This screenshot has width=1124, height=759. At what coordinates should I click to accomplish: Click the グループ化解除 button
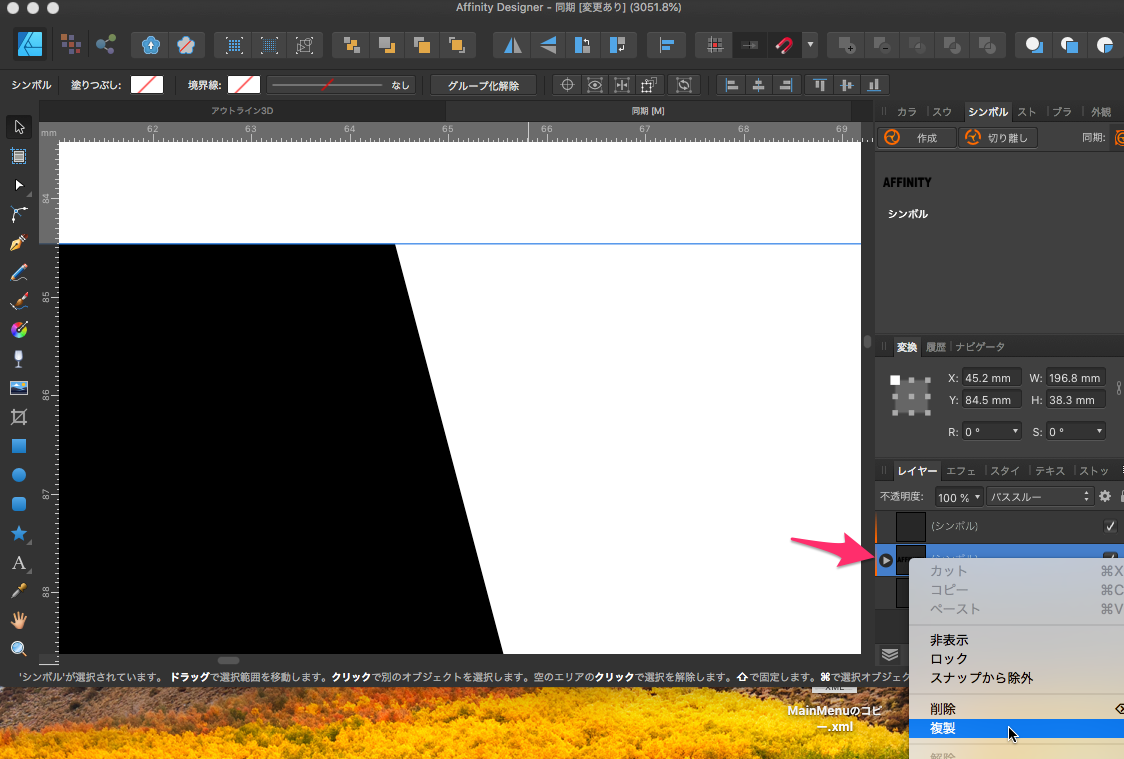(483, 85)
